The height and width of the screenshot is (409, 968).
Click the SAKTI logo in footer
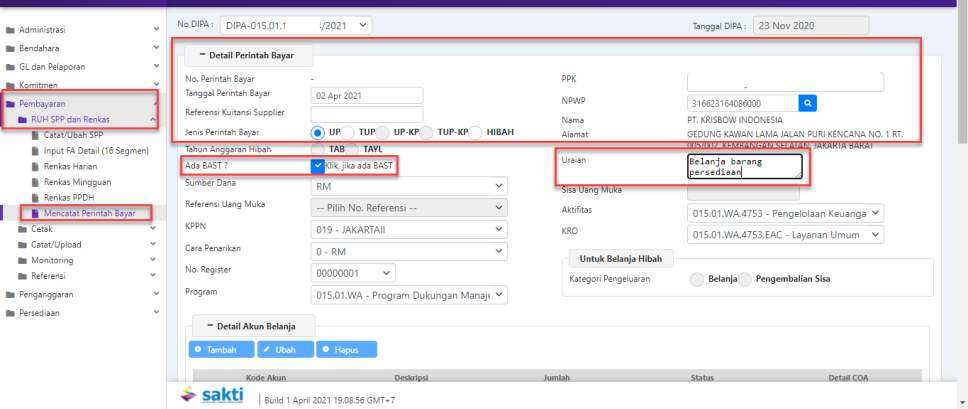[x=211, y=395]
